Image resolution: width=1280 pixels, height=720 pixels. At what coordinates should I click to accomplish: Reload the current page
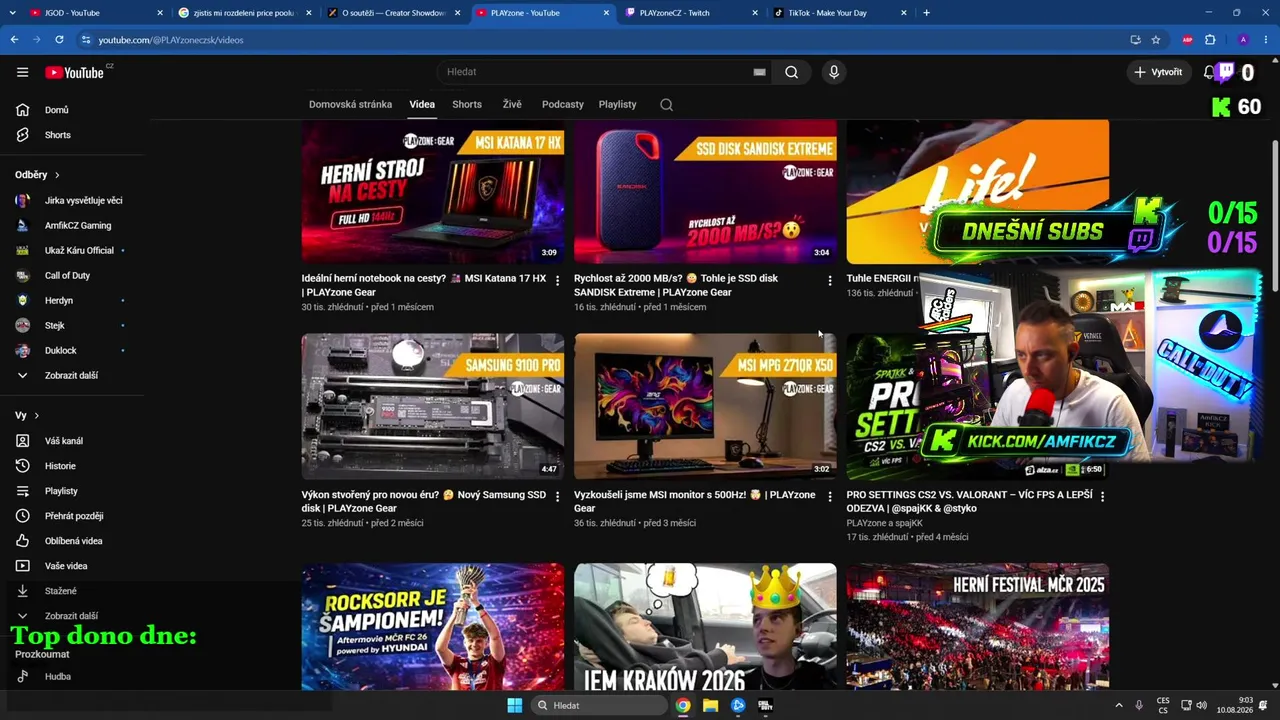[x=59, y=40]
